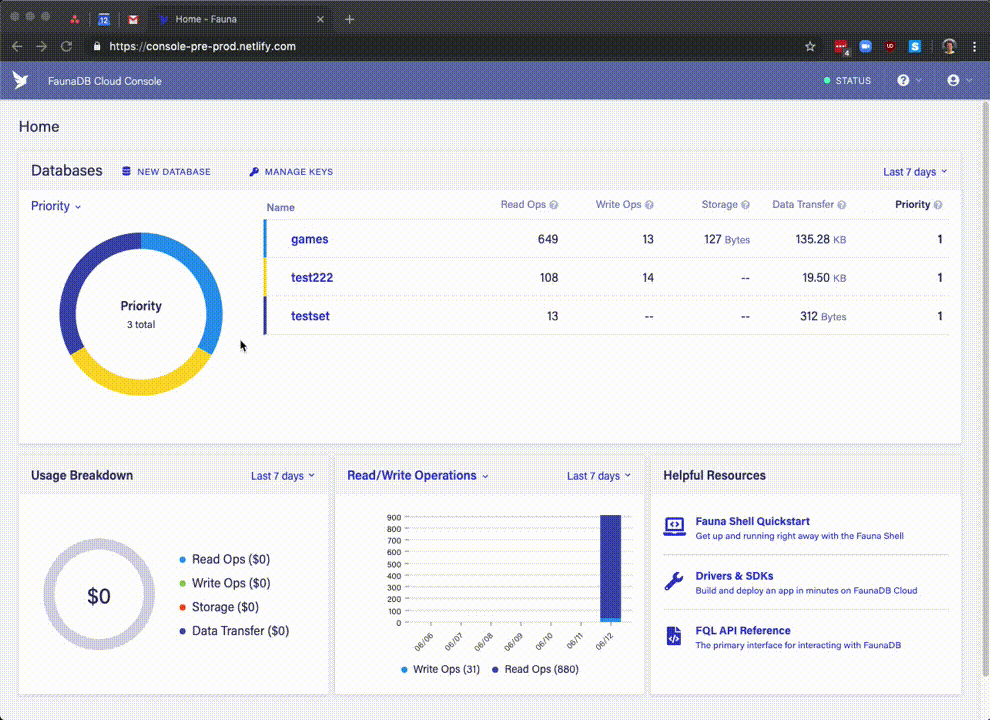
Task: Click Write Ops ($0) legend item
Action: [x=225, y=583]
